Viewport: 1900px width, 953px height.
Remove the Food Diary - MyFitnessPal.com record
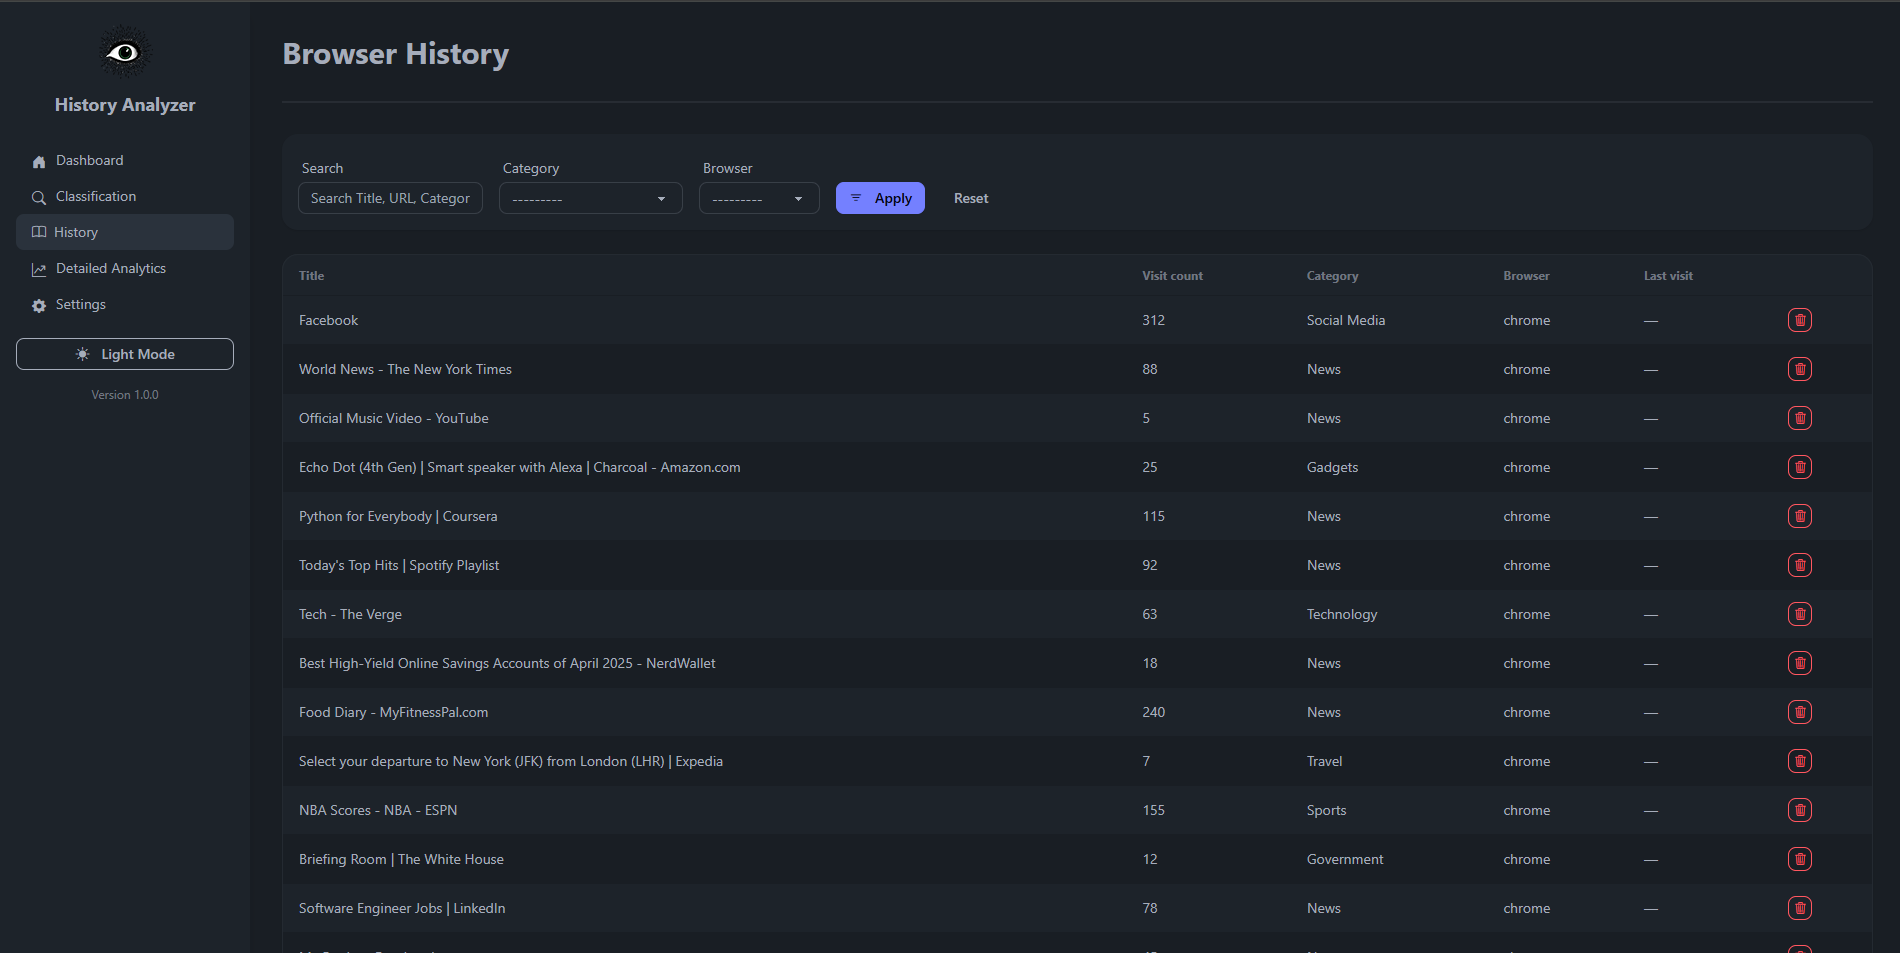pyautogui.click(x=1800, y=711)
